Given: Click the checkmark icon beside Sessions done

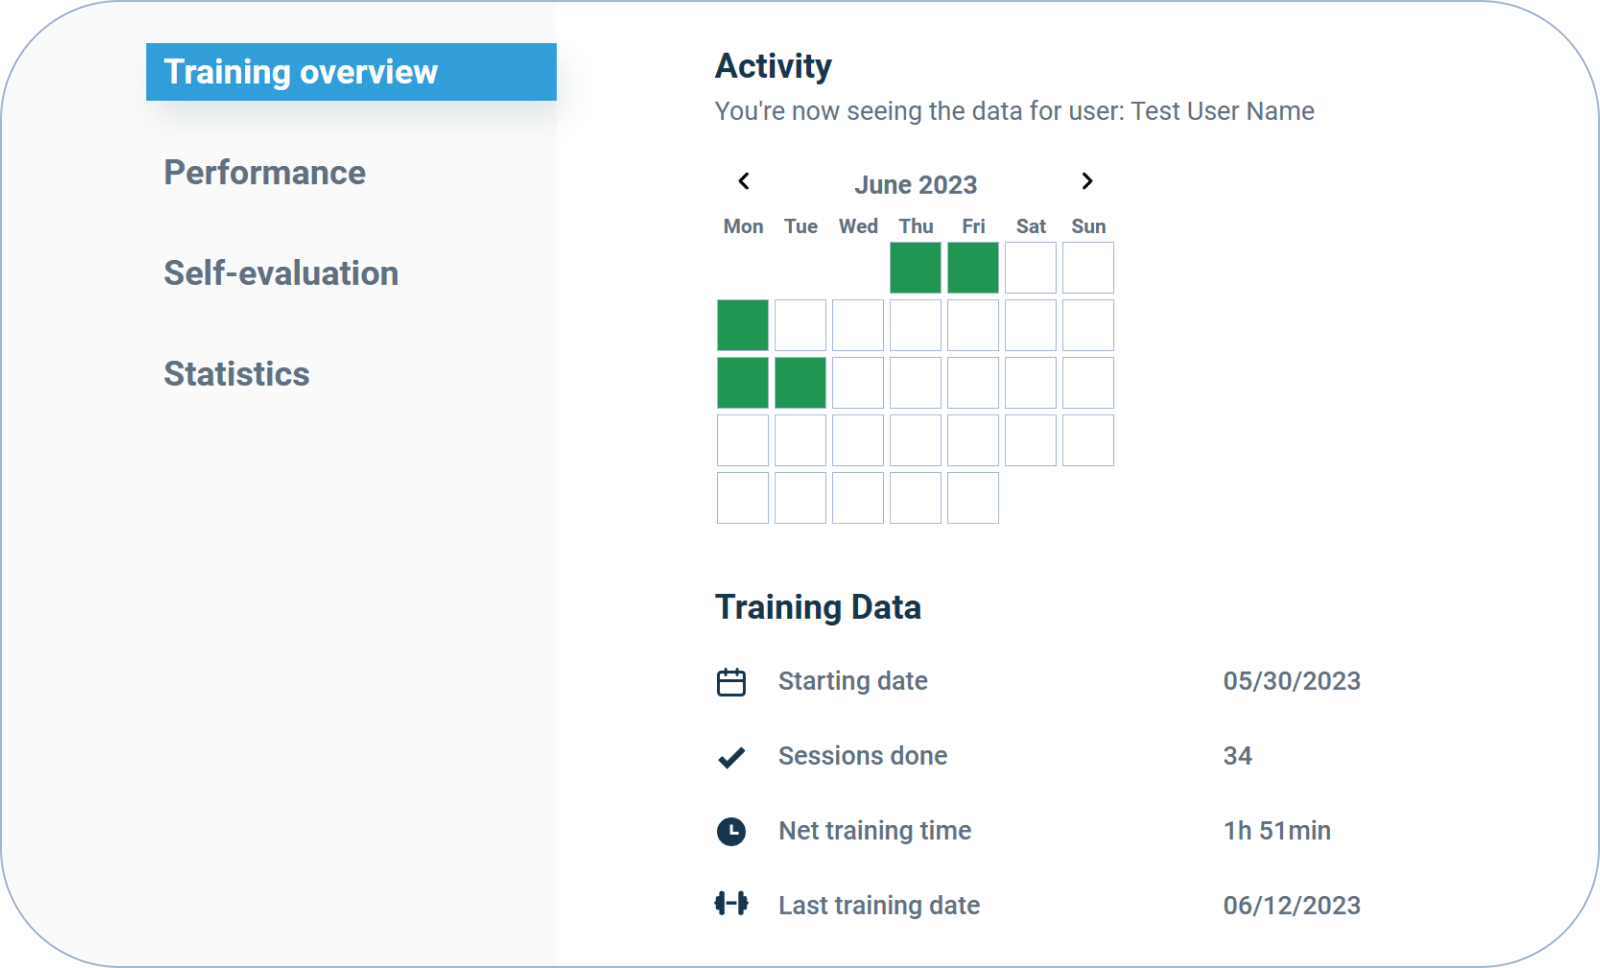Looking at the screenshot, I should [731, 757].
